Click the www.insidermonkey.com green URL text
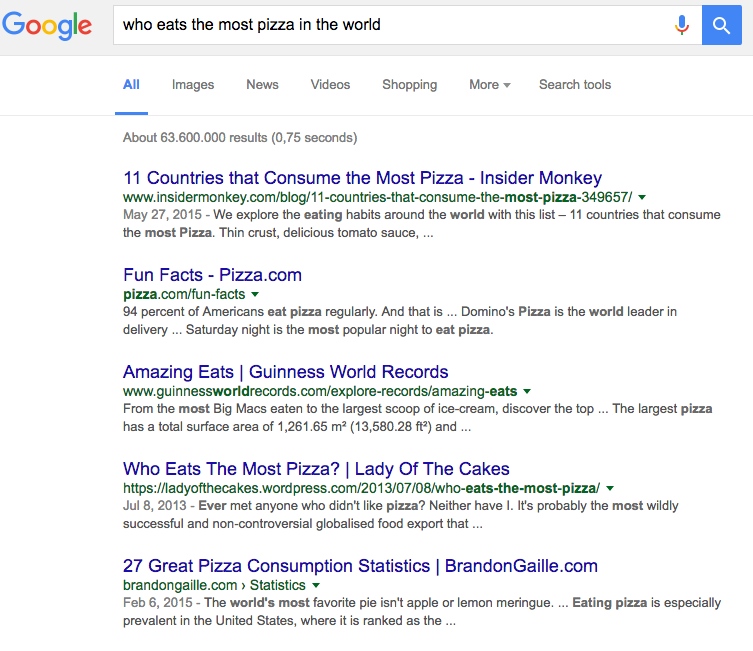 pyautogui.click(x=377, y=197)
